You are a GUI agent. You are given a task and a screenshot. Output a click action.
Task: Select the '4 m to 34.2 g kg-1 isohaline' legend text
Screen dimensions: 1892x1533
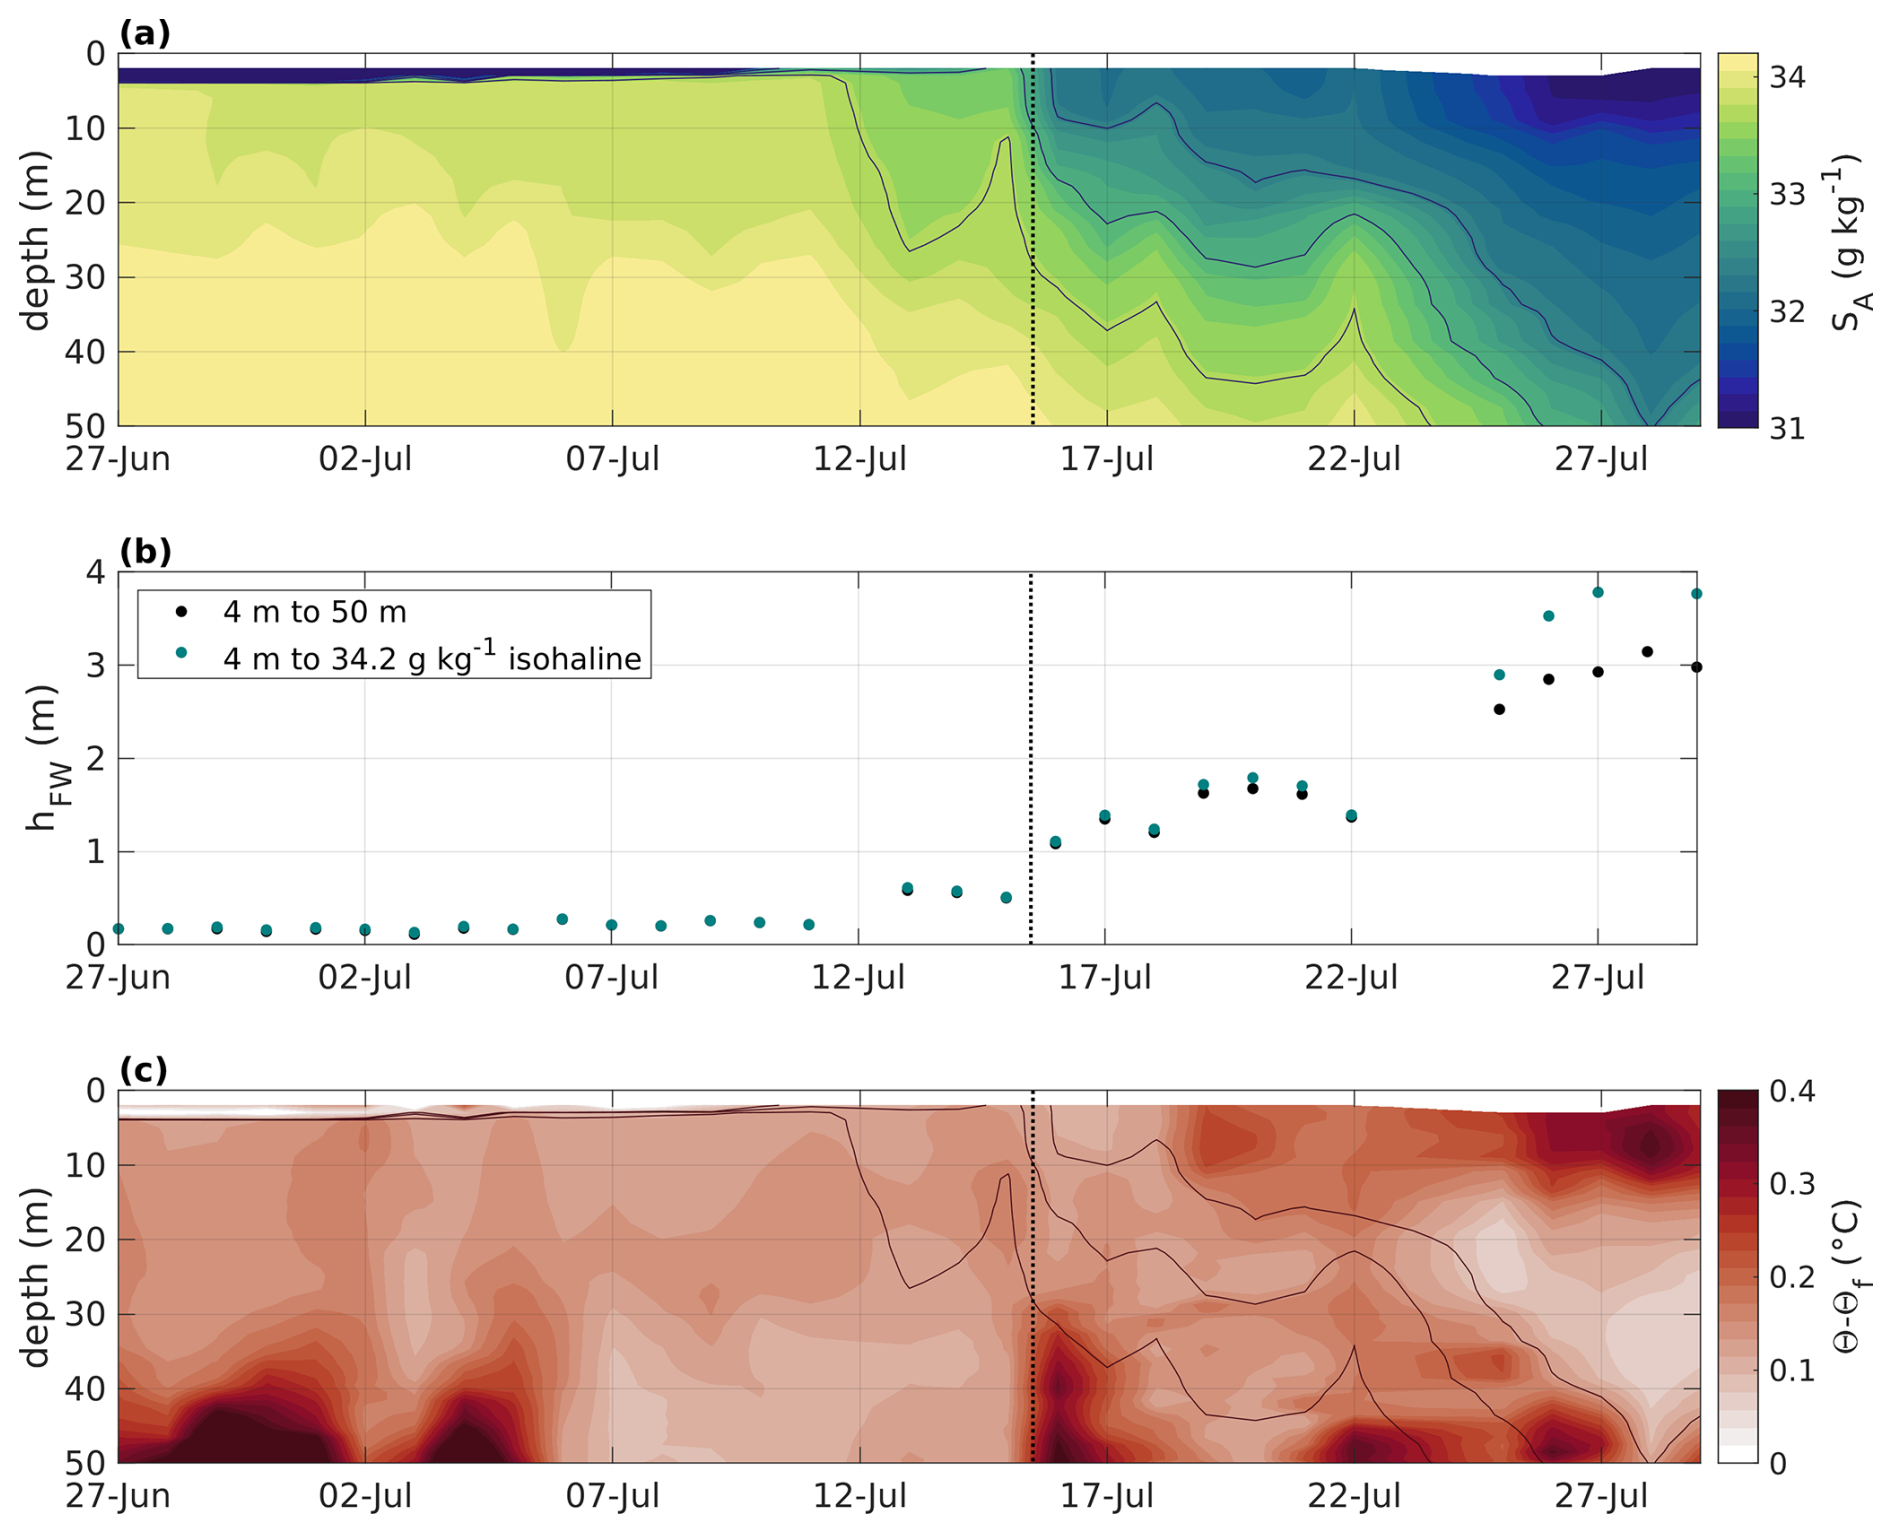coord(431,657)
